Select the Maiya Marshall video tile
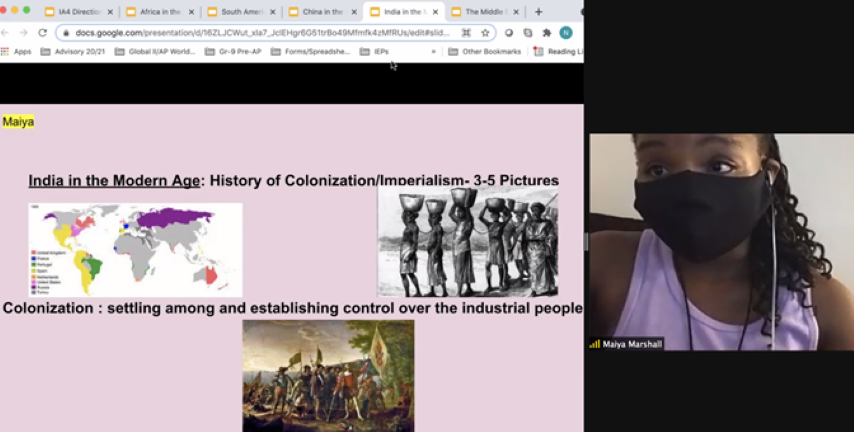Image resolution: width=854 pixels, height=432 pixels. pyautogui.click(x=720, y=242)
